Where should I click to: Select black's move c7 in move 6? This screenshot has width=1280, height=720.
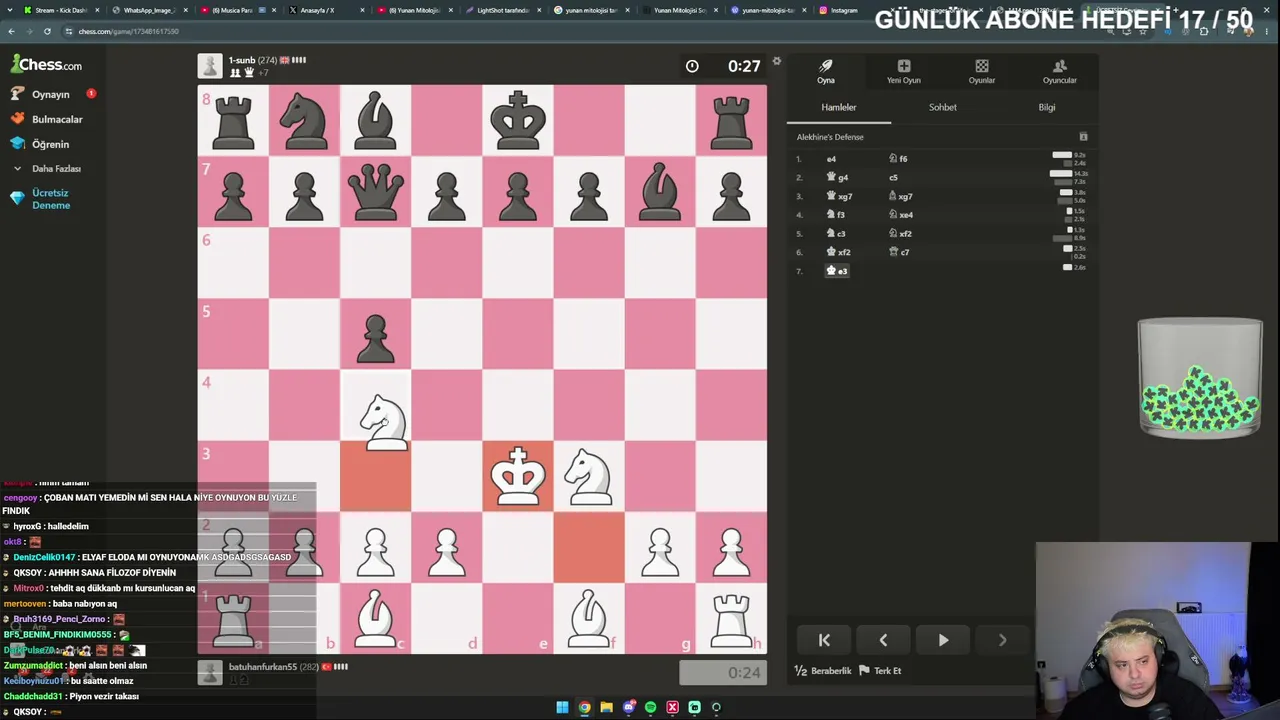899,252
